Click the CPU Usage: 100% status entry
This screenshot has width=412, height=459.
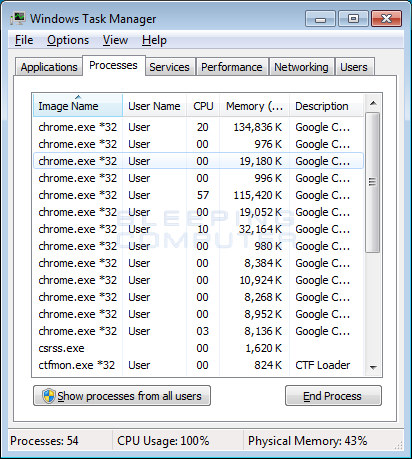tap(163, 441)
